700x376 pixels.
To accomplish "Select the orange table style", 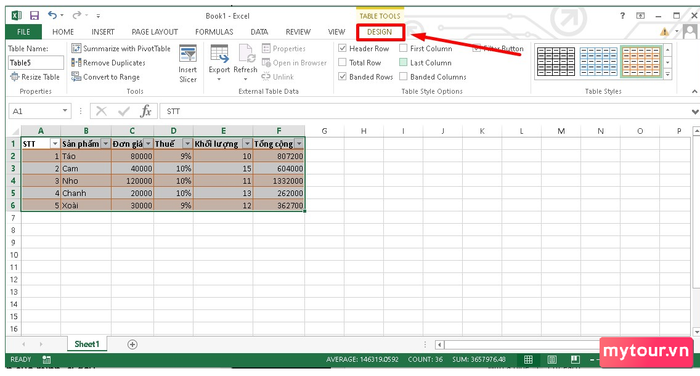I will pos(641,61).
